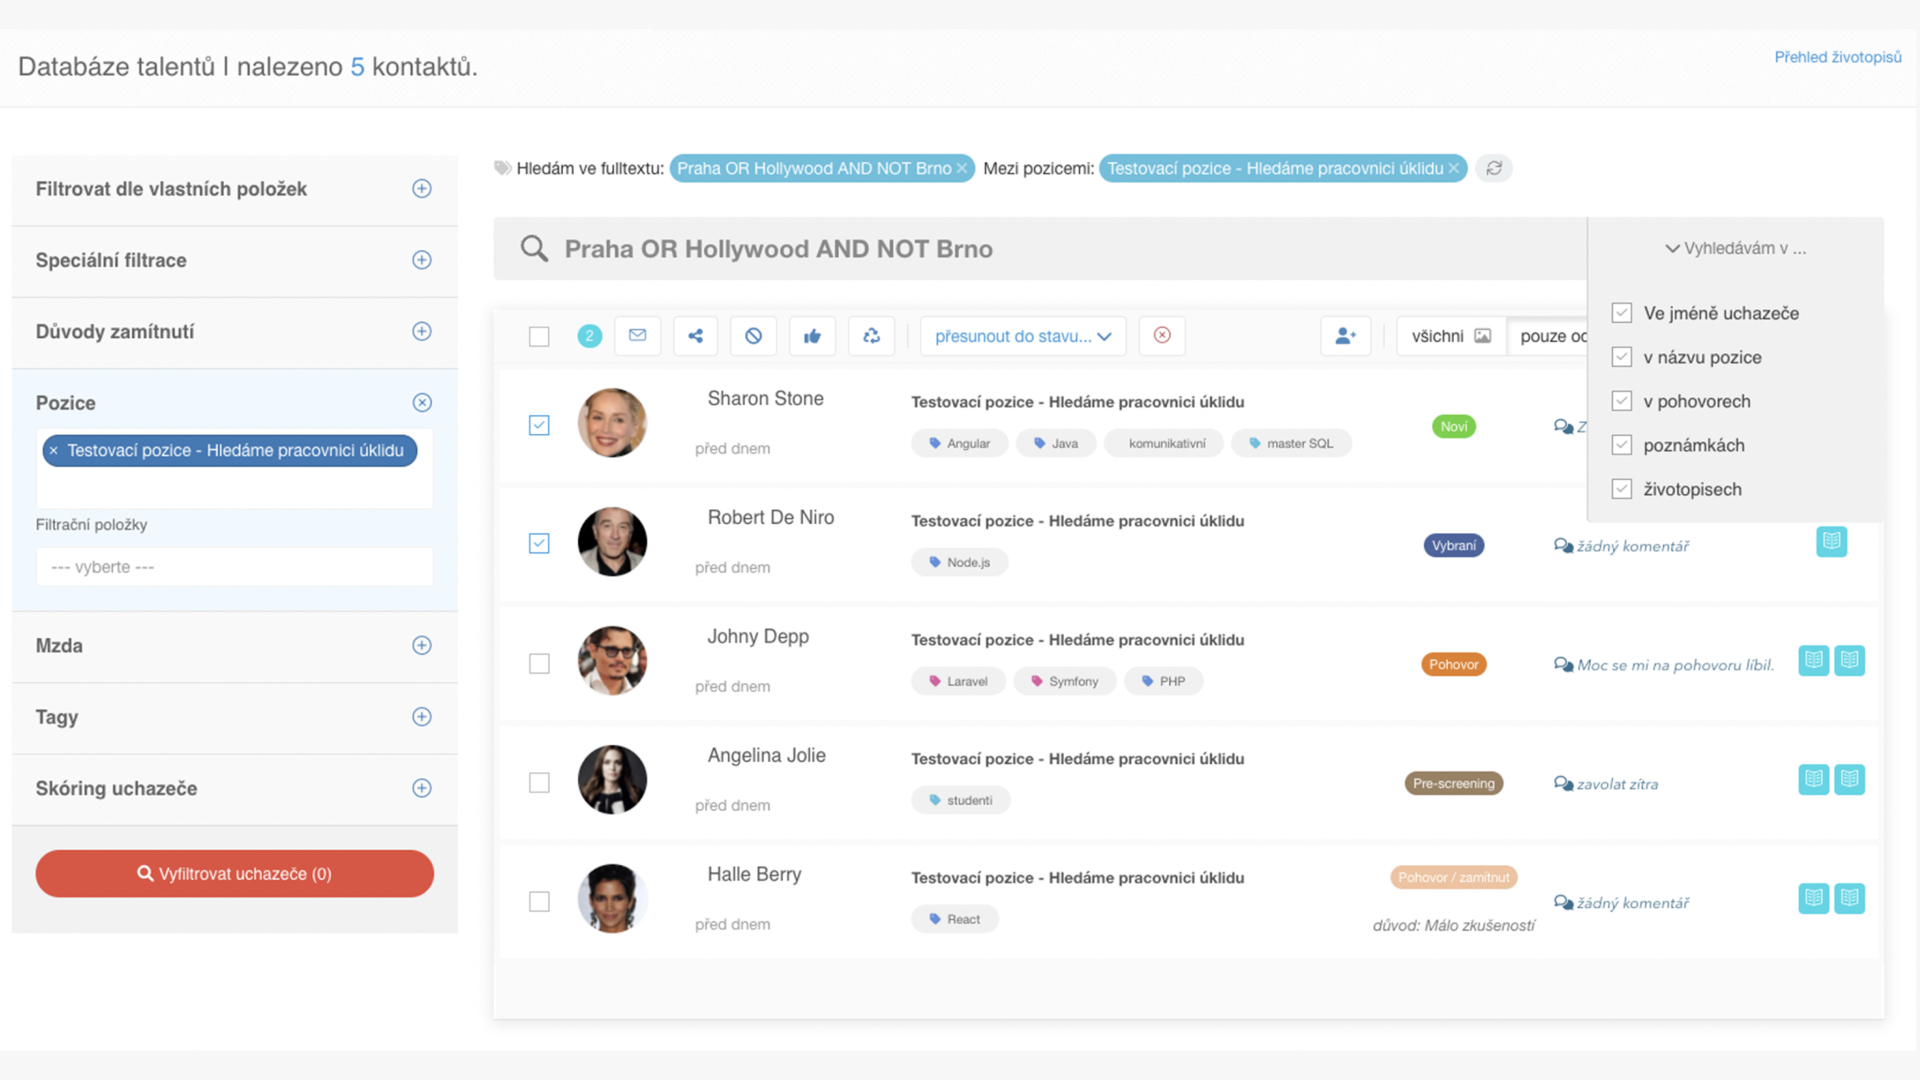Click the recycle arrows icon in toolbar
The image size is (1920, 1080).
pos(871,336)
